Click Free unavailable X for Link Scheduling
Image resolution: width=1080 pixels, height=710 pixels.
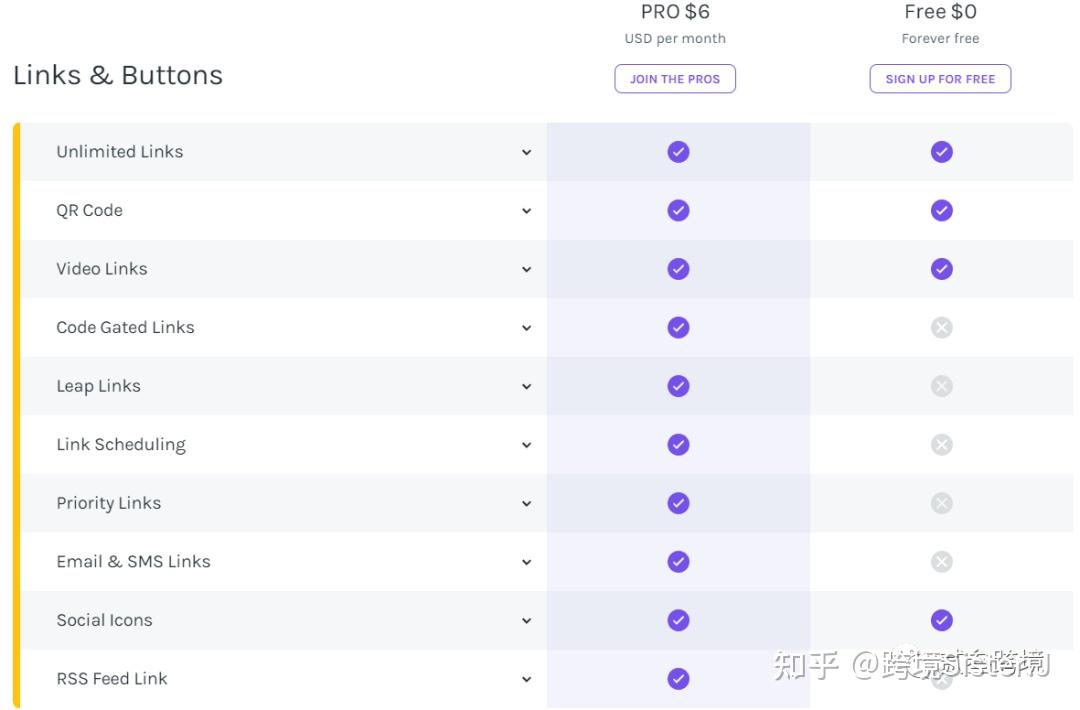[941, 444]
